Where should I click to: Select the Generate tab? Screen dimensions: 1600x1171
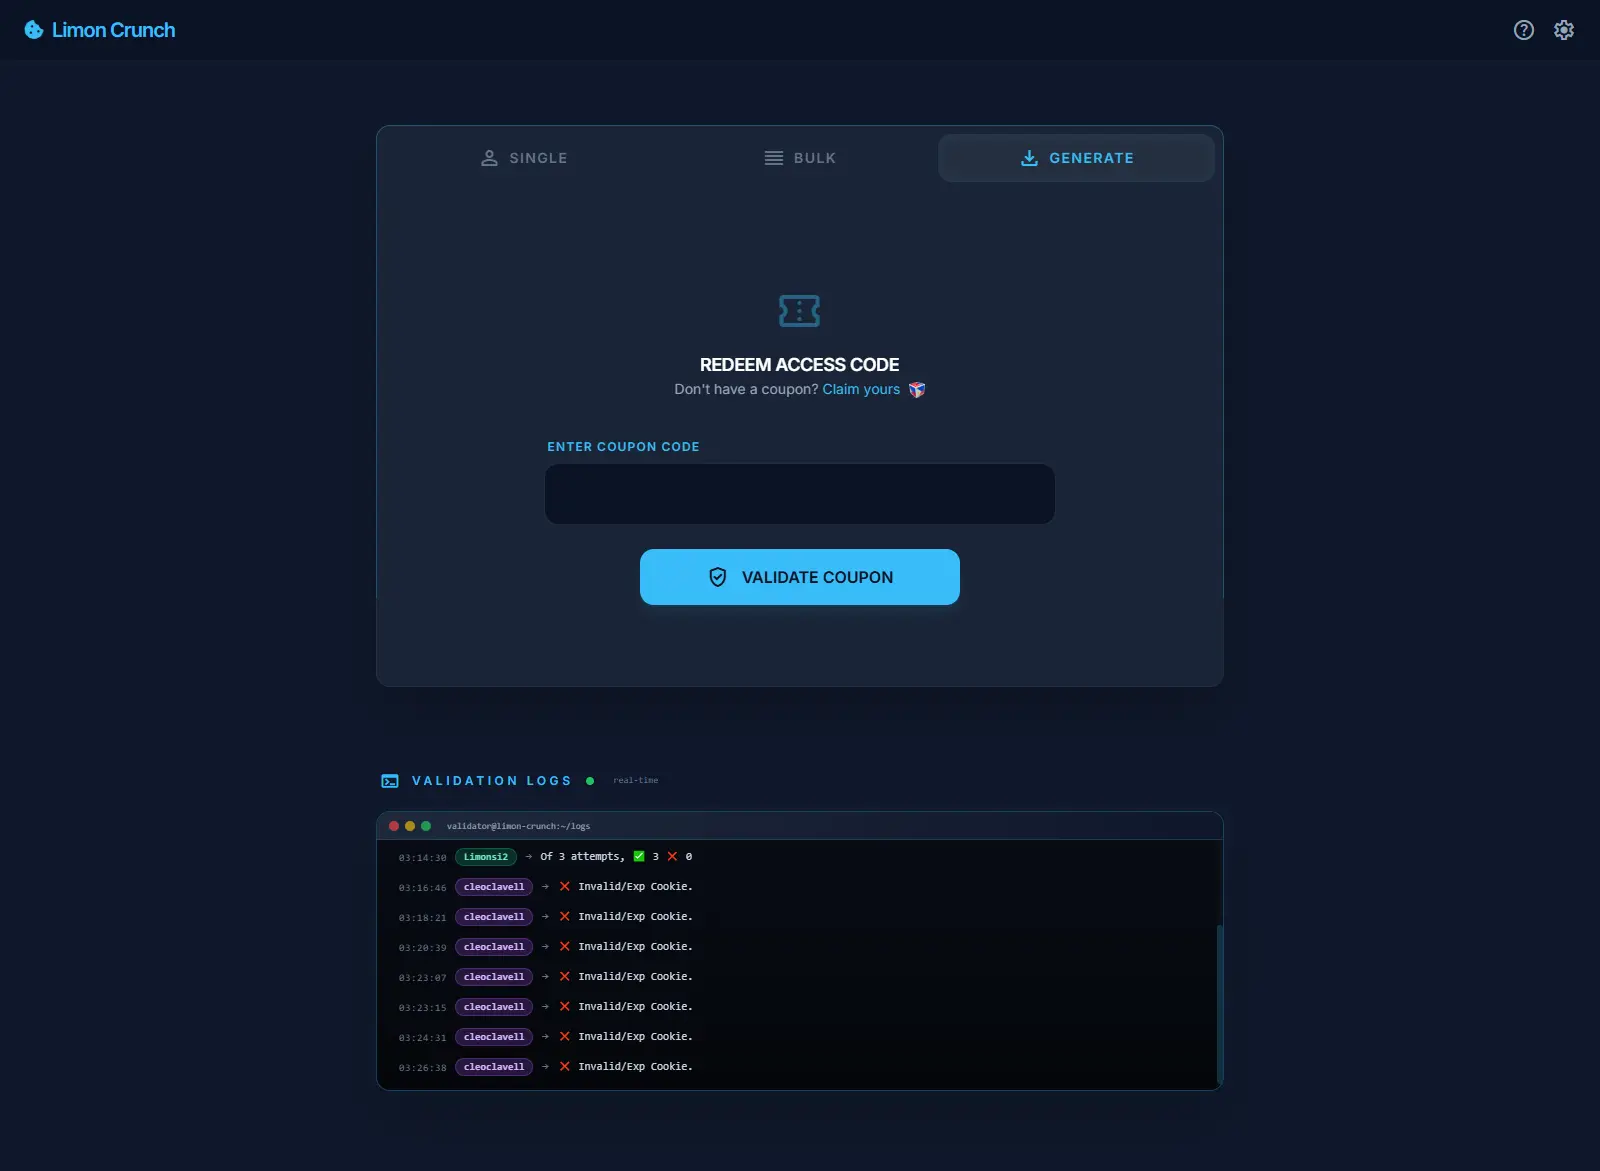(1076, 158)
